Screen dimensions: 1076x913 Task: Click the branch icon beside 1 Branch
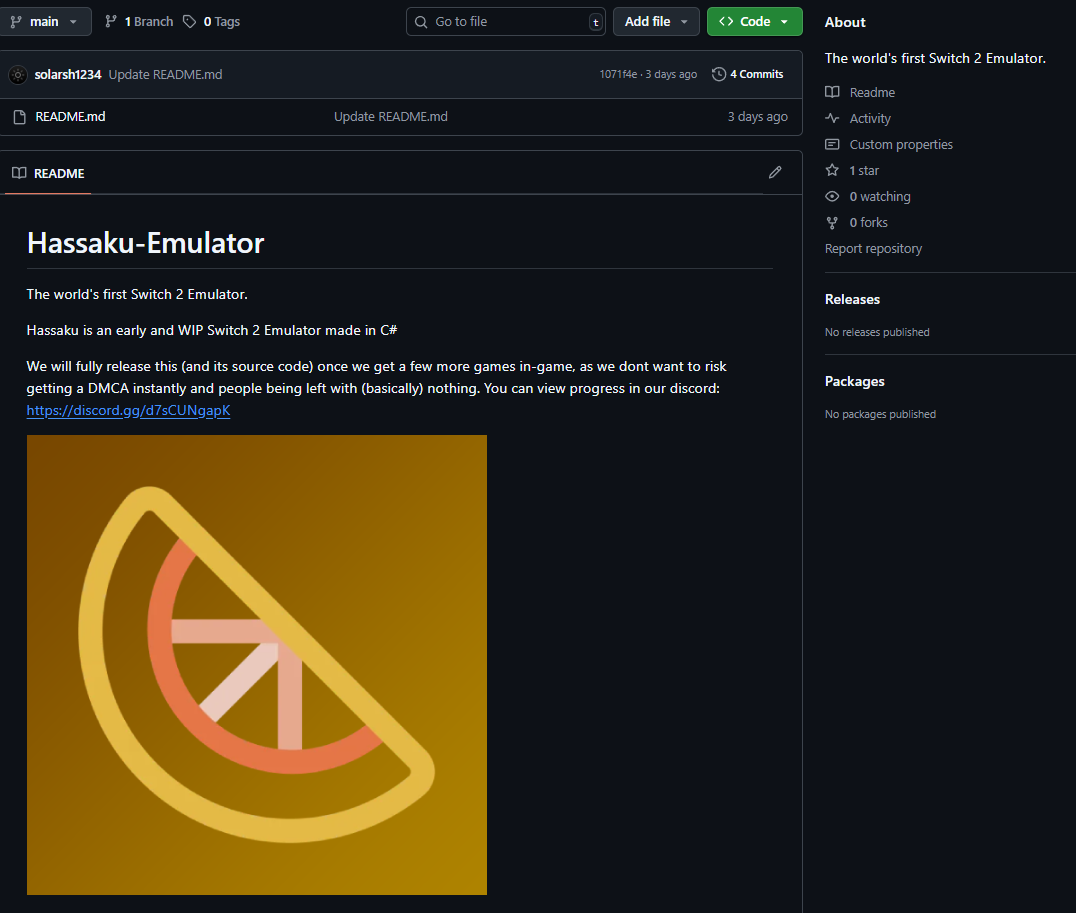pos(110,21)
